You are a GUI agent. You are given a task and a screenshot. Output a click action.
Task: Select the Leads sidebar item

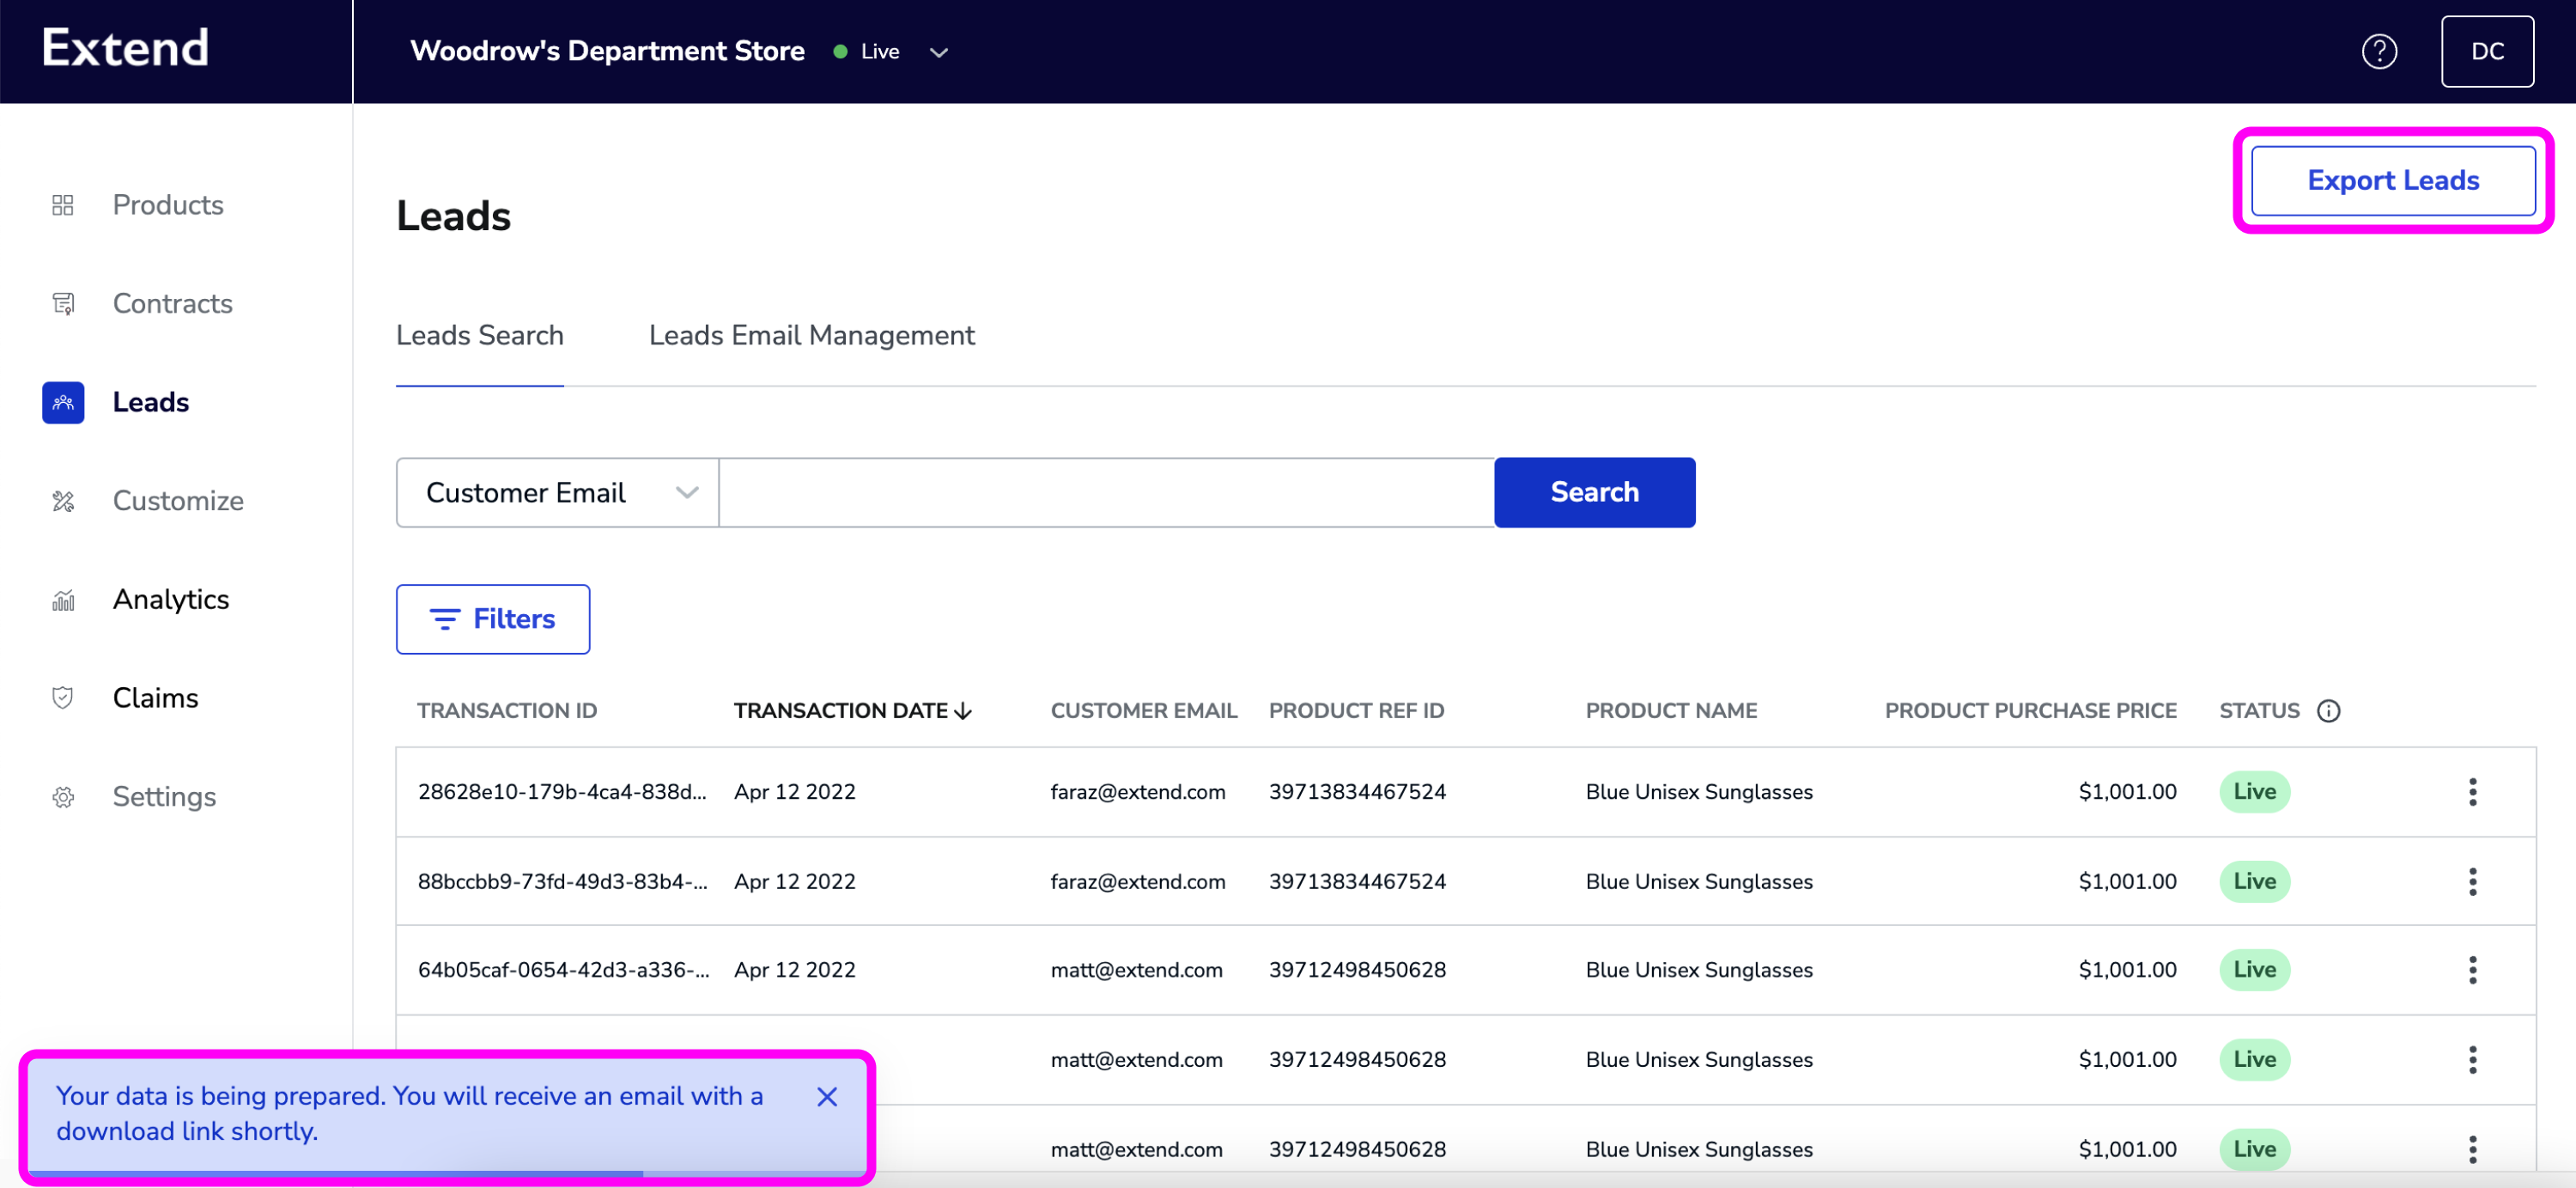(151, 402)
